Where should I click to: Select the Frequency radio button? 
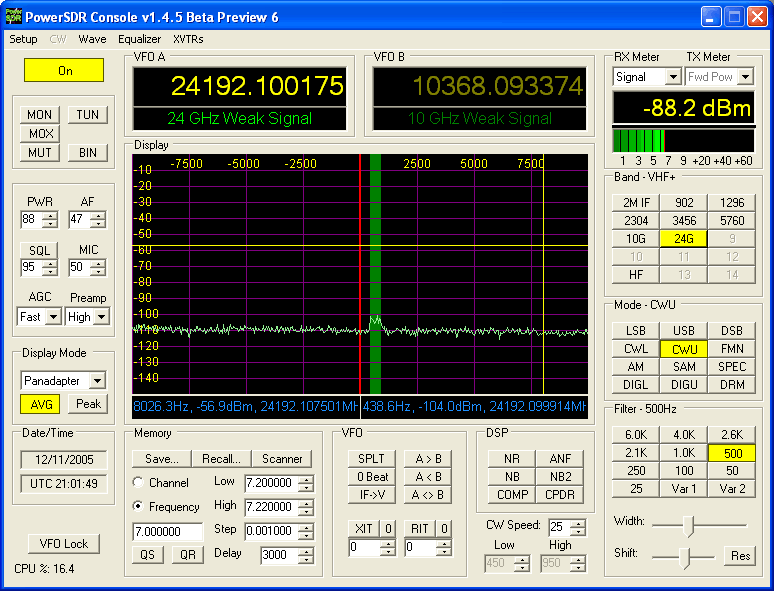(x=138, y=506)
